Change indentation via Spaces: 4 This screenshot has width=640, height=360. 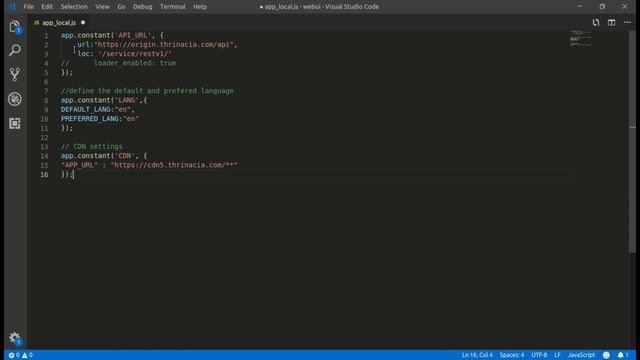tap(512, 355)
